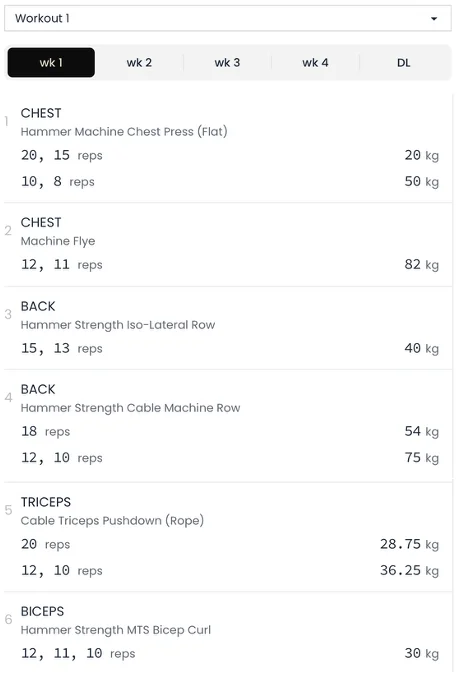Click the 28.75 kg triceps weight value
The image size is (457, 678).
point(409,544)
